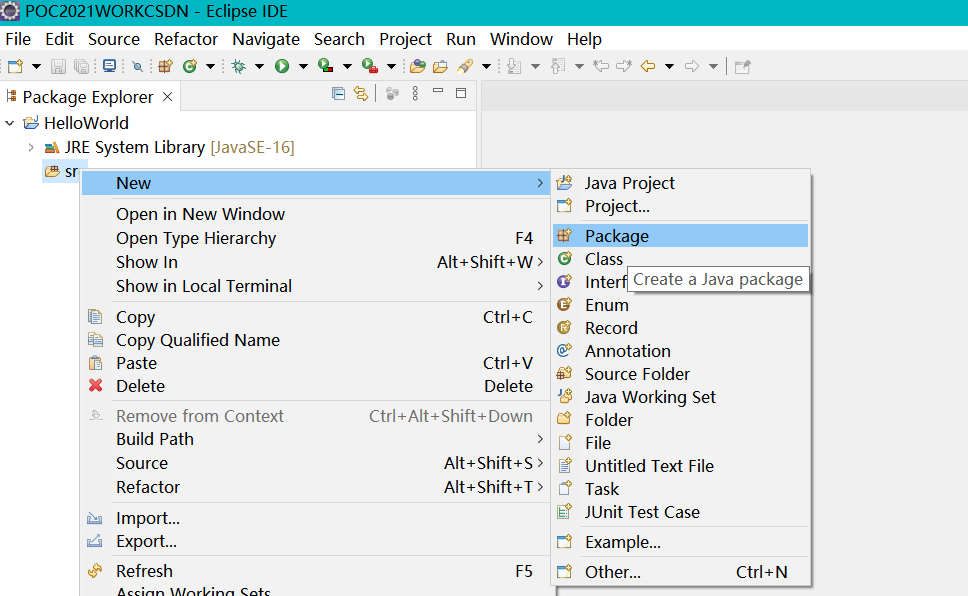Choose Record from the New submenu
The width and height of the screenshot is (968, 596).
pyautogui.click(x=680, y=328)
